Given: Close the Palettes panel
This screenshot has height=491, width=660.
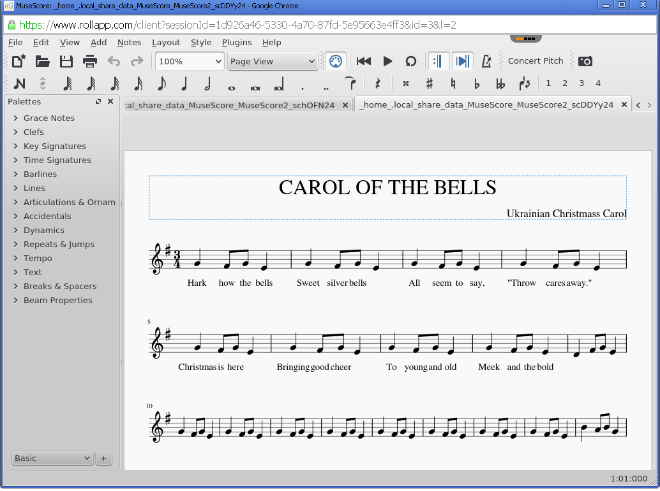Looking at the screenshot, I should pos(111,101).
